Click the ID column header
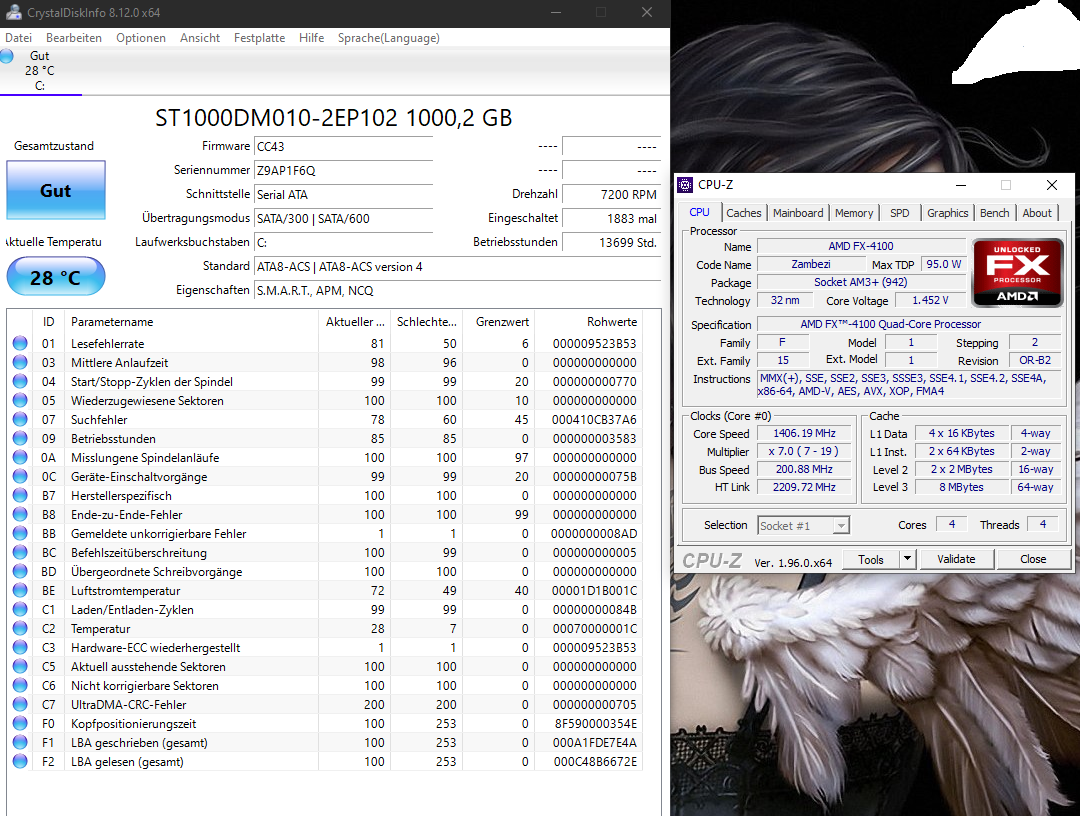Image resolution: width=1080 pixels, height=816 pixels. [48, 322]
